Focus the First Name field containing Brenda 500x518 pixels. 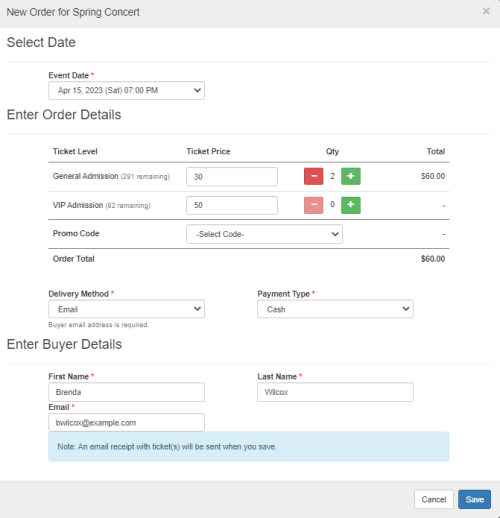click(x=126, y=392)
